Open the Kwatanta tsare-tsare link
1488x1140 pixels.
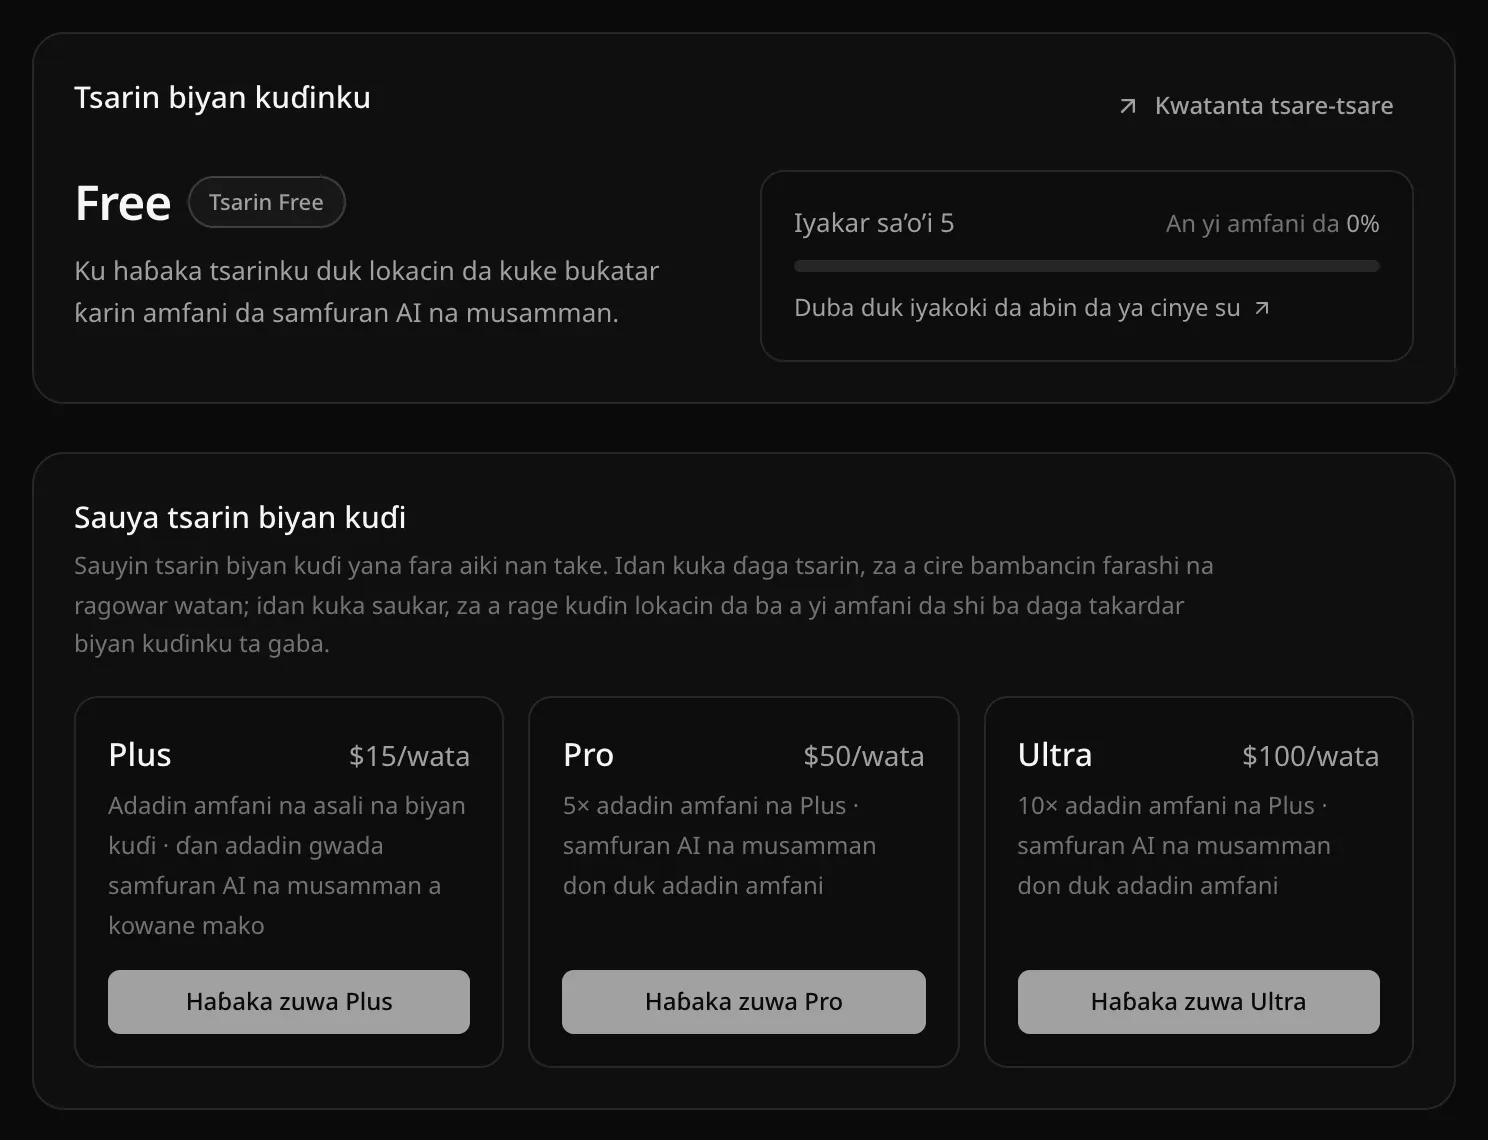[x=1256, y=106]
